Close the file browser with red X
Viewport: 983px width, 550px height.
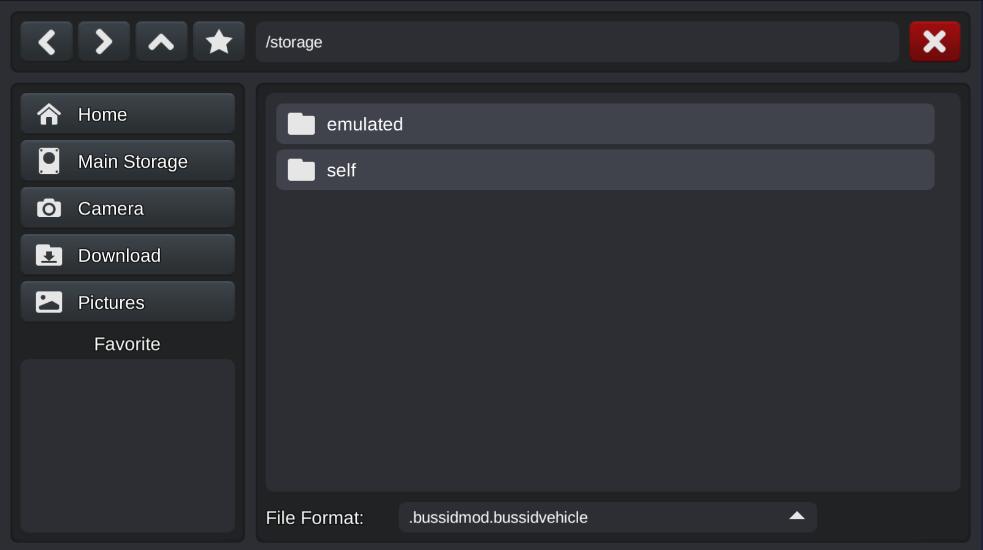[934, 42]
